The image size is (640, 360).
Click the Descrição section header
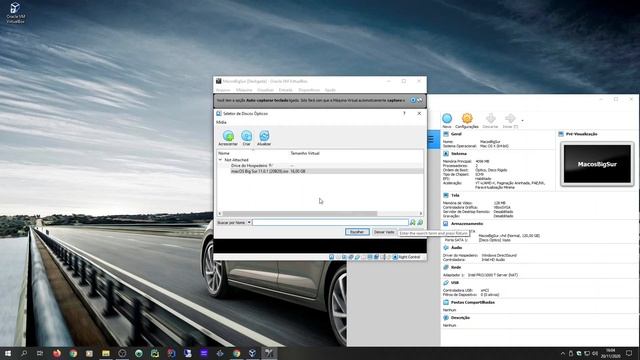[460, 318]
